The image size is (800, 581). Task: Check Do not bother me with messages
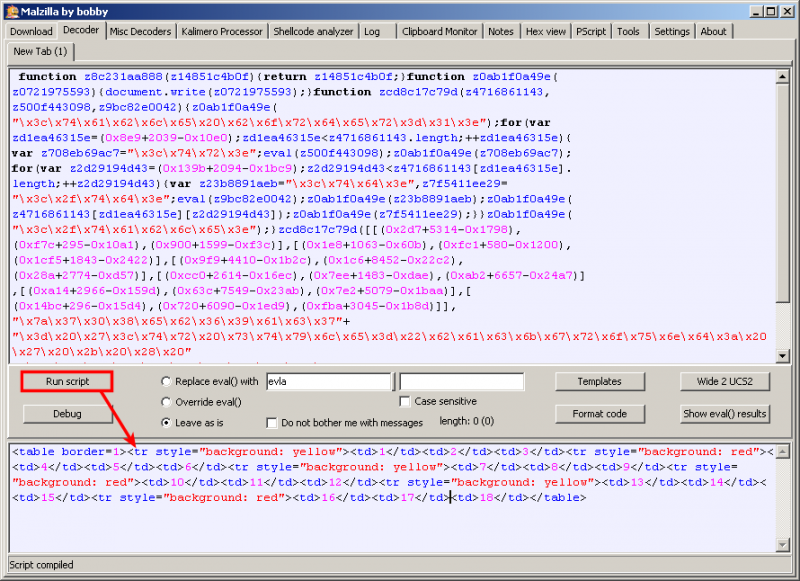tap(272, 422)
